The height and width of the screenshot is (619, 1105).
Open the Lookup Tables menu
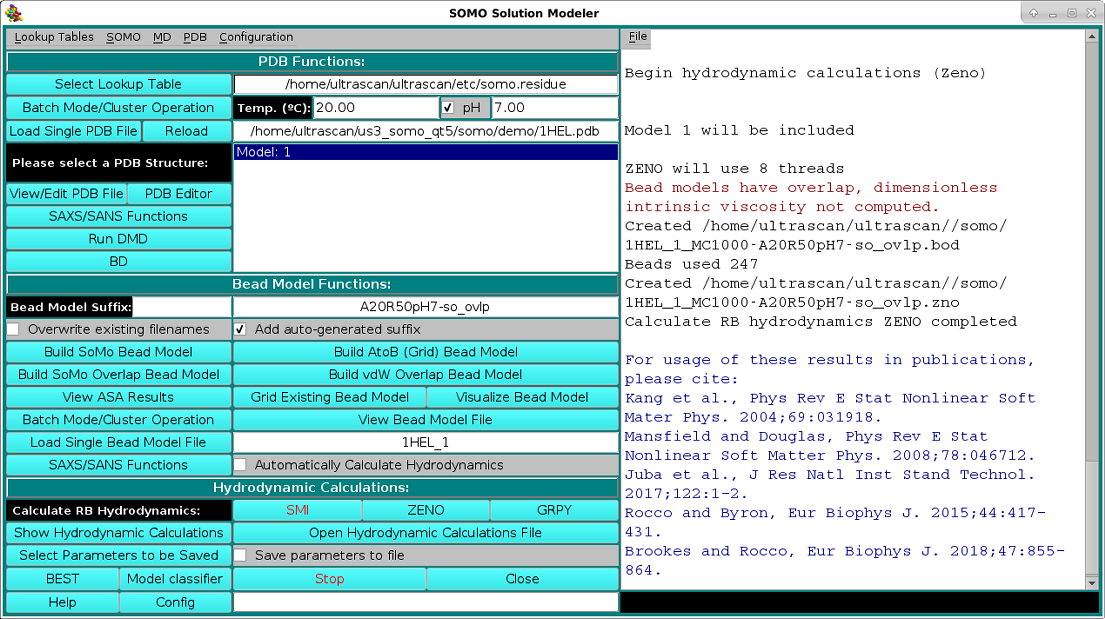(x=54, y=37)
